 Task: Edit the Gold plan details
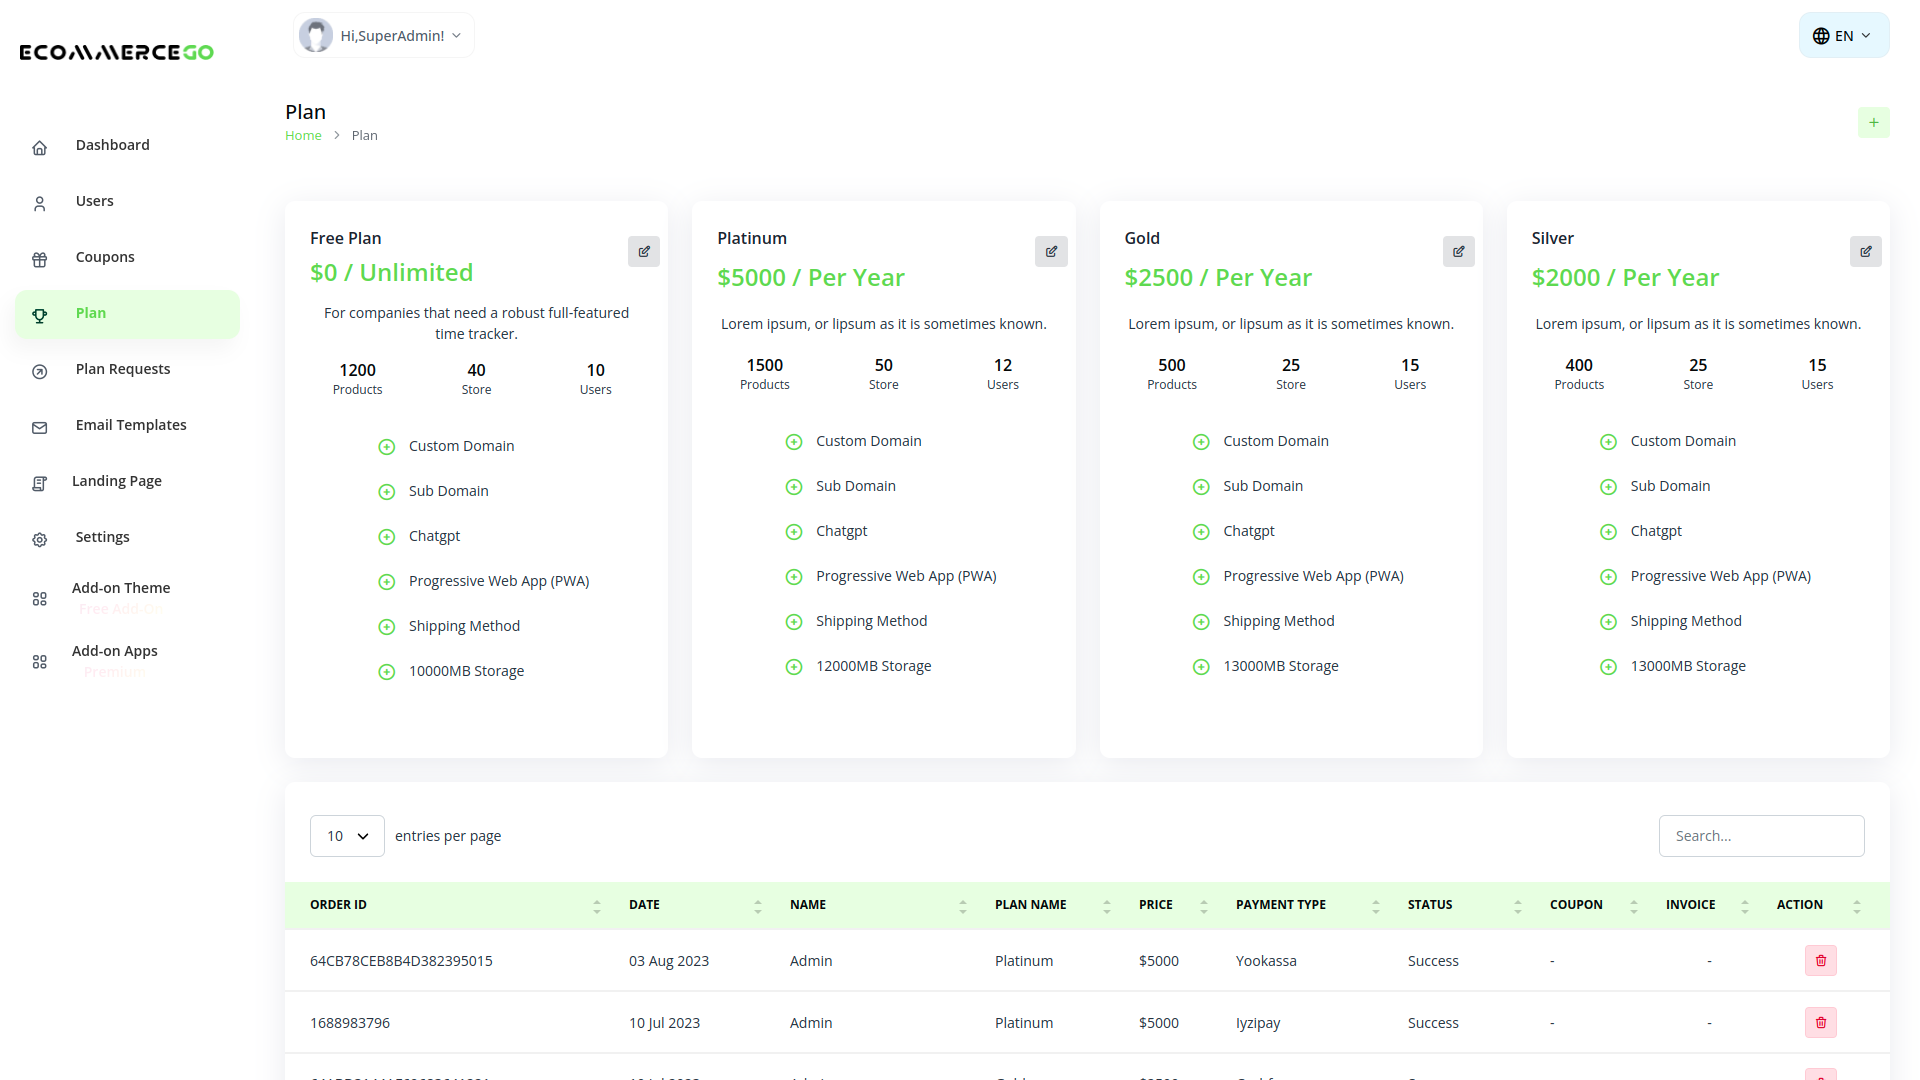(x=1458, y=251)
